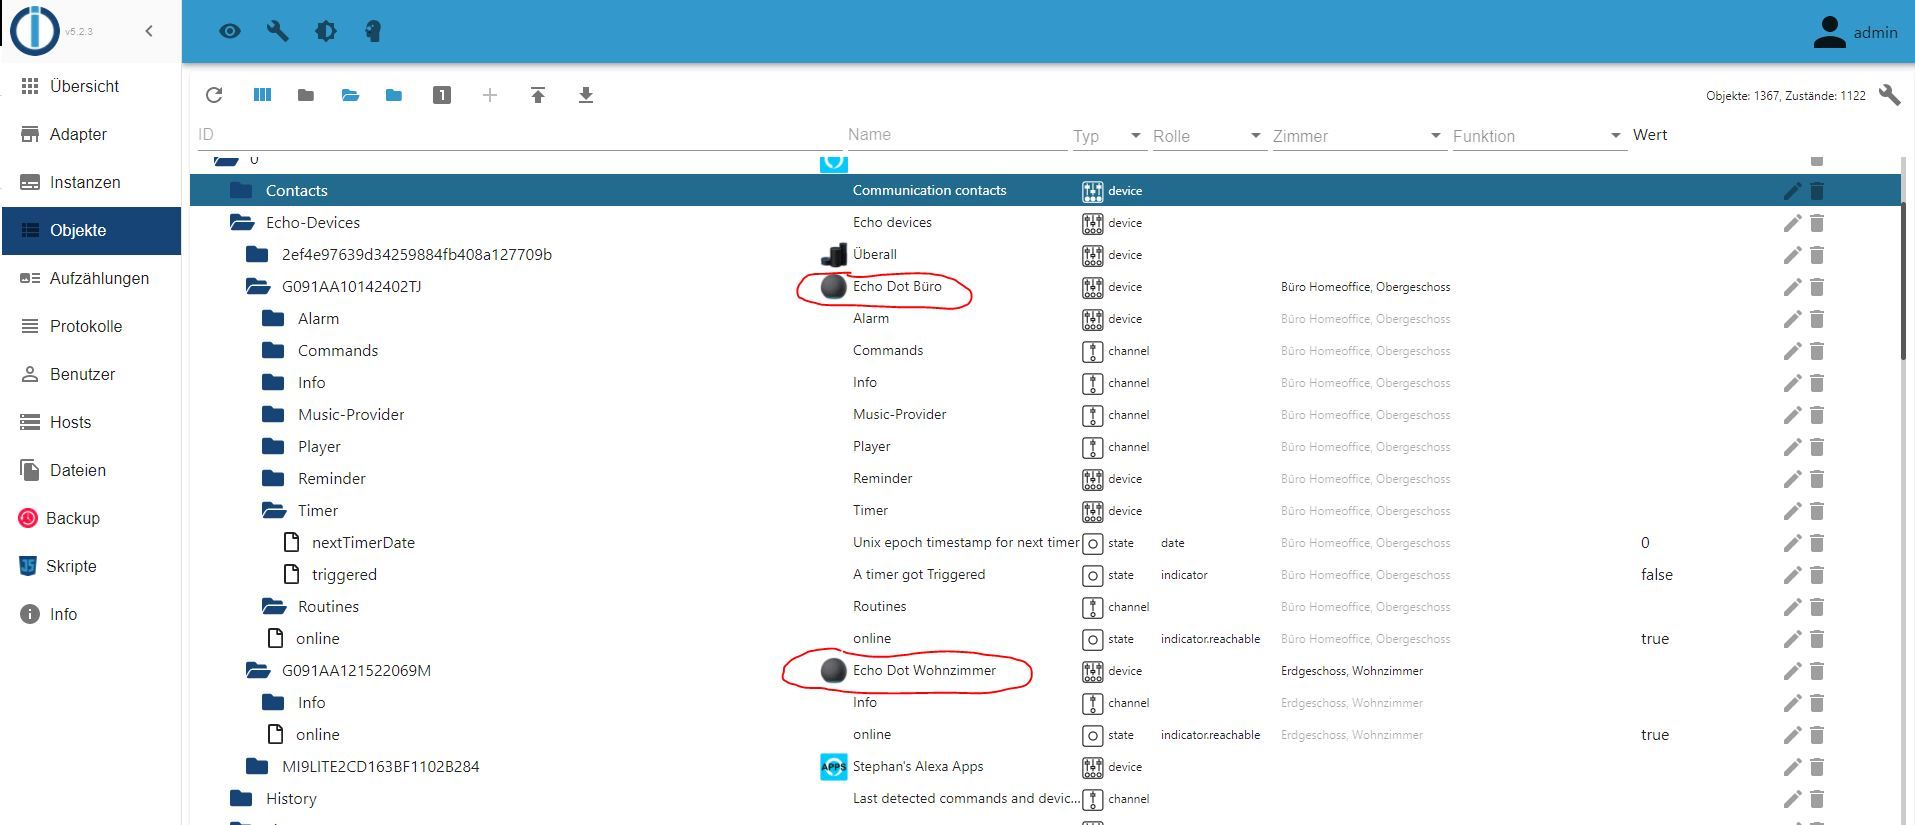Open the wrench next to object count
This screenshot has width=1915, height=825.
[x=1889, y=95]
